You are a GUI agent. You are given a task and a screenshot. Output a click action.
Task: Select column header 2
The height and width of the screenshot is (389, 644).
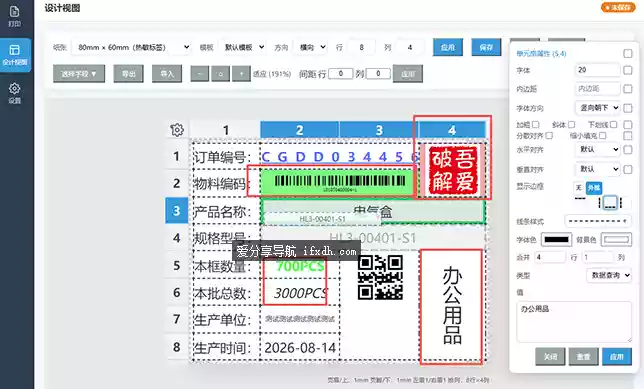coord(299,130)
